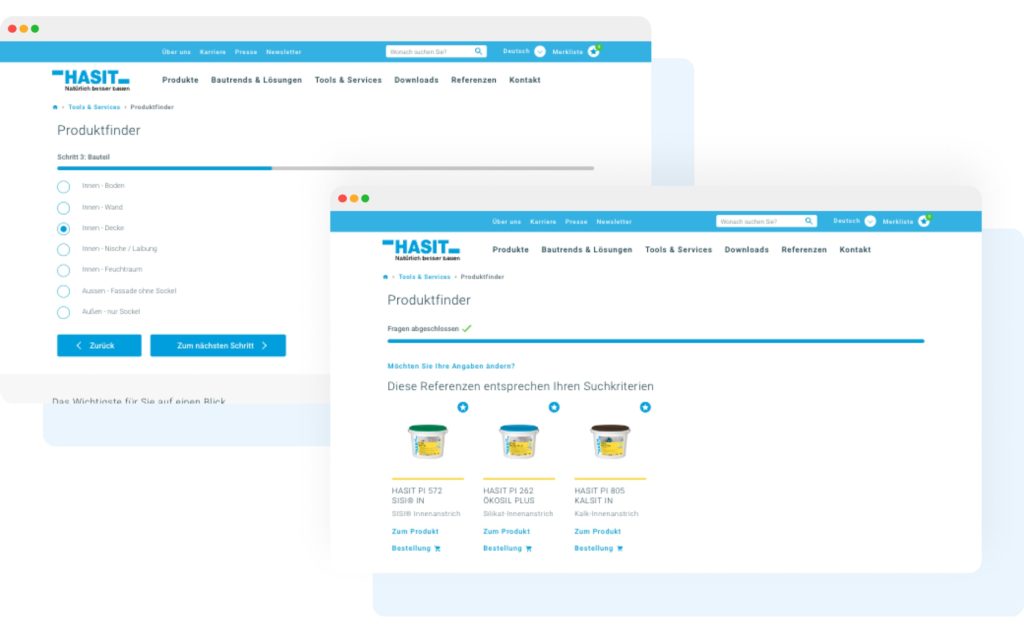Click the HASIT logo in the results window
The height and width of the screenshot is (638, 1024).
[x=421, y=249]
